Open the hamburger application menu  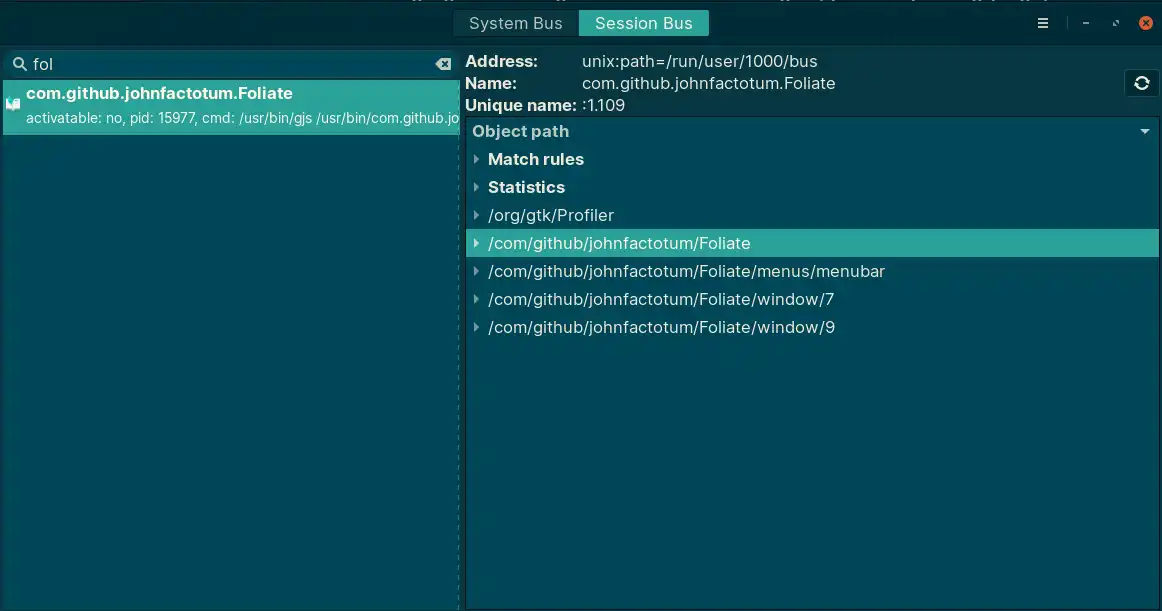pos(1043,23)
